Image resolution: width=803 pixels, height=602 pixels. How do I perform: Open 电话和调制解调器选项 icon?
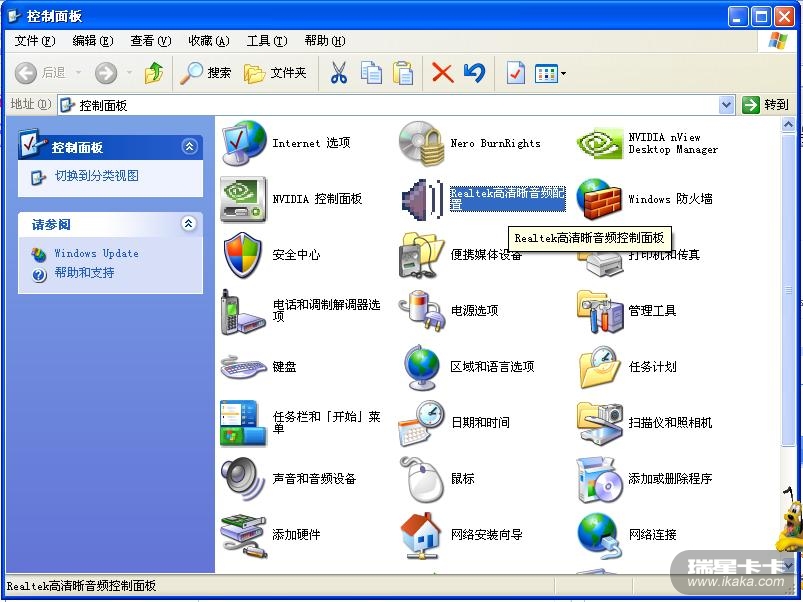coord(243,311)
